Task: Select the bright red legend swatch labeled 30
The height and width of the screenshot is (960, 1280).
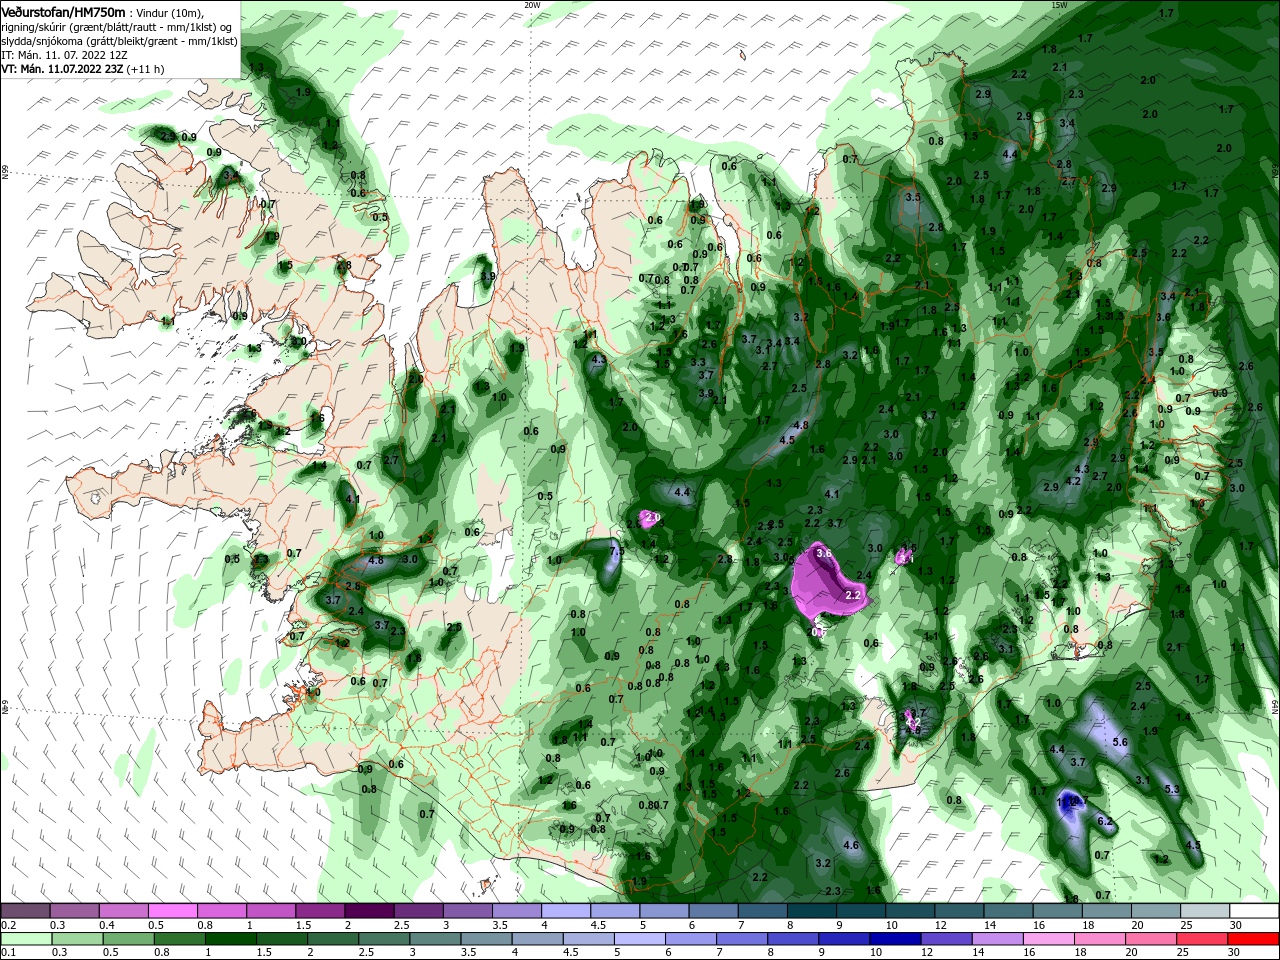Action: pyautogui.click(x=1255, y=939)
